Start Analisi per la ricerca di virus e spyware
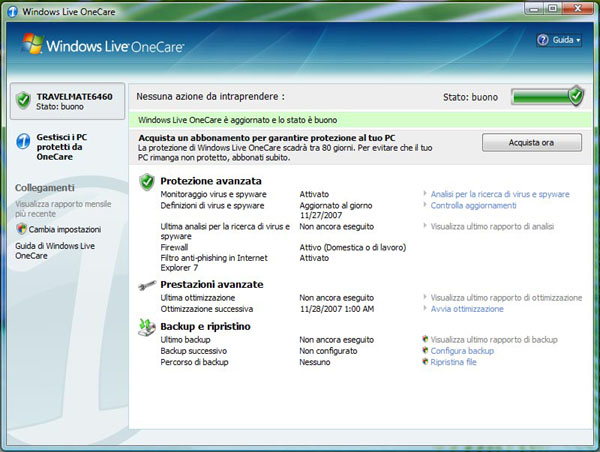Viewport: 600px width, 452px height. 500,194
